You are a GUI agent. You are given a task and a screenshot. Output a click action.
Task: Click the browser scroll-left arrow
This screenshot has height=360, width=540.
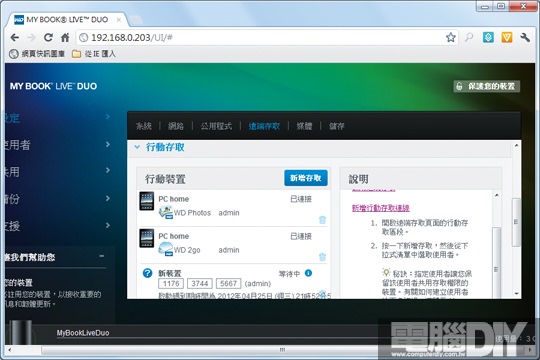[x=10, y=350]
